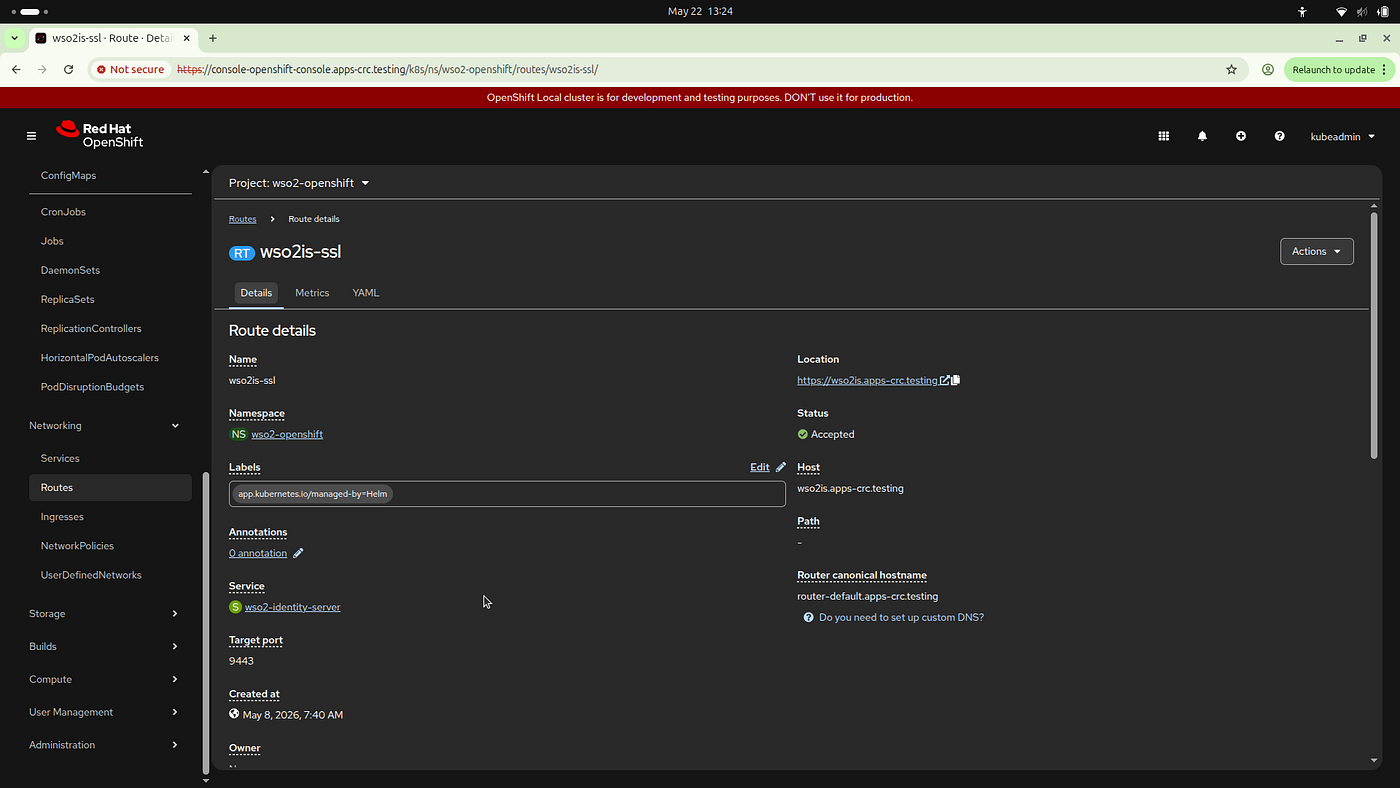Go back in browser history
1400x788 pixels.
16,69
